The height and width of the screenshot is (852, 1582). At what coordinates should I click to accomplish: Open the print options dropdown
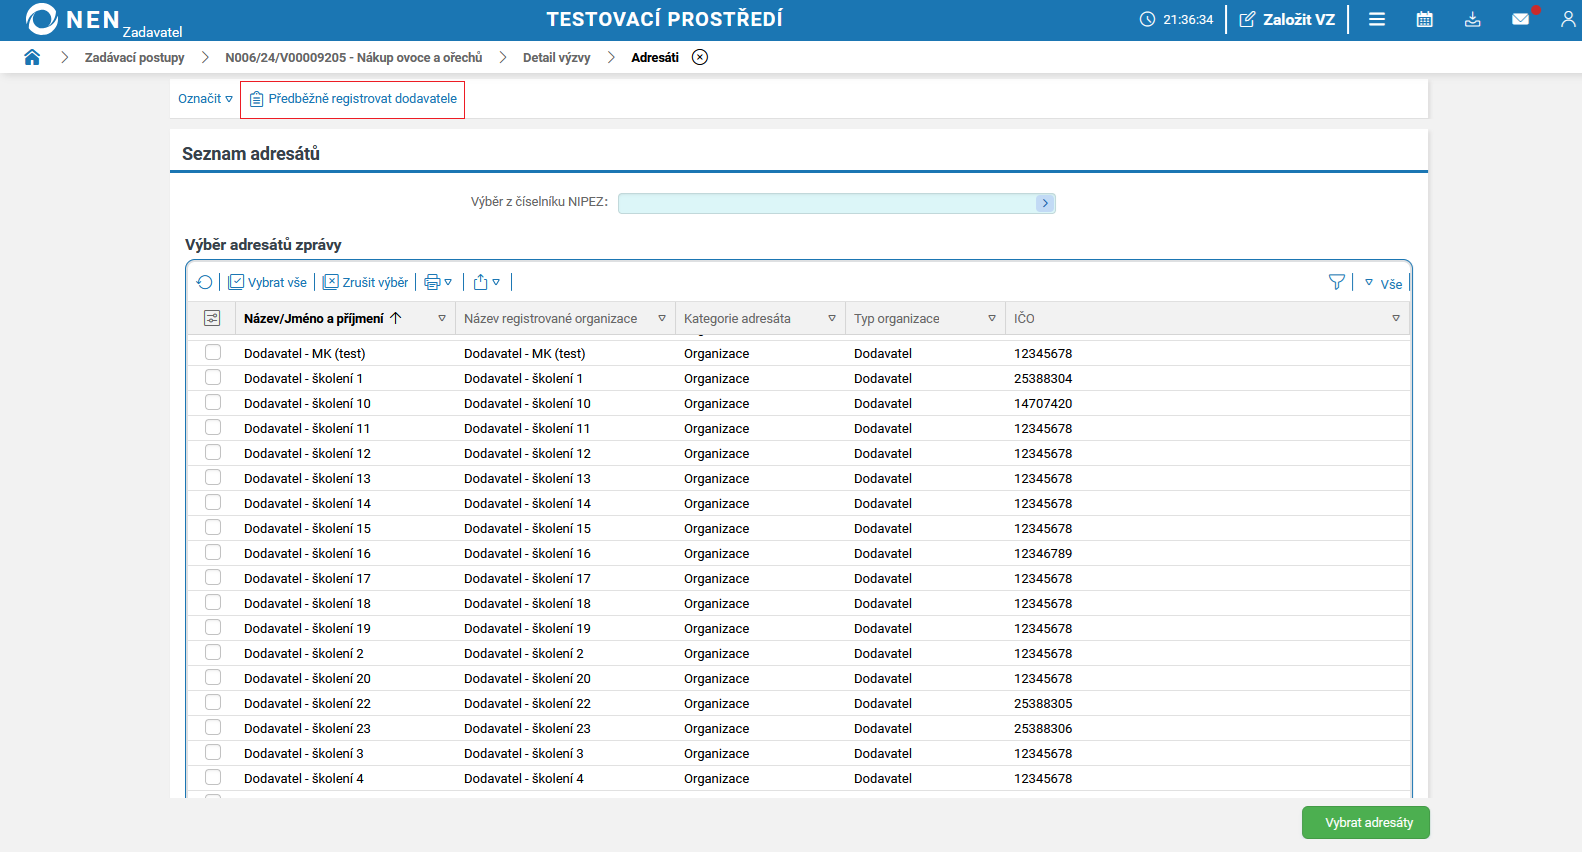[x=438, y=282]
